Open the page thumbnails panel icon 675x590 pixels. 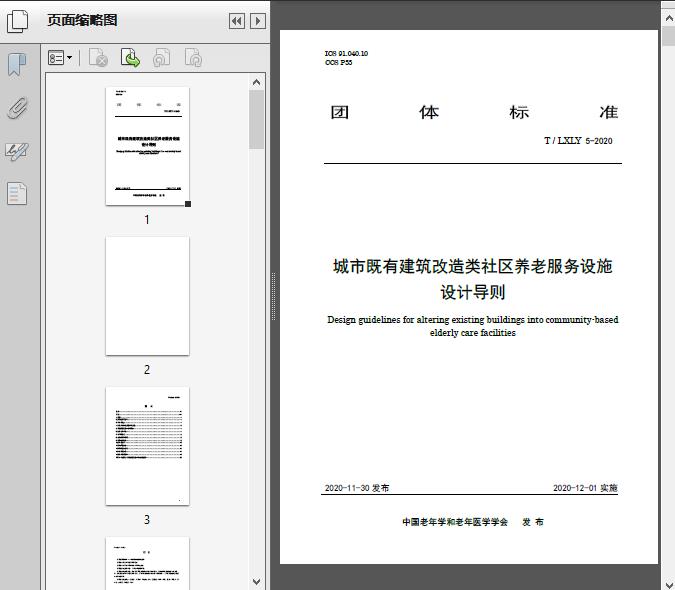coord(18,21)
